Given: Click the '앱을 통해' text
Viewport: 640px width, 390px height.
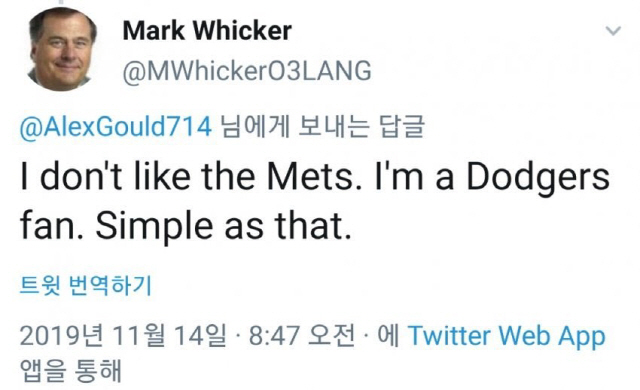Looking at the screenshot, I should (x=71, y=371).
